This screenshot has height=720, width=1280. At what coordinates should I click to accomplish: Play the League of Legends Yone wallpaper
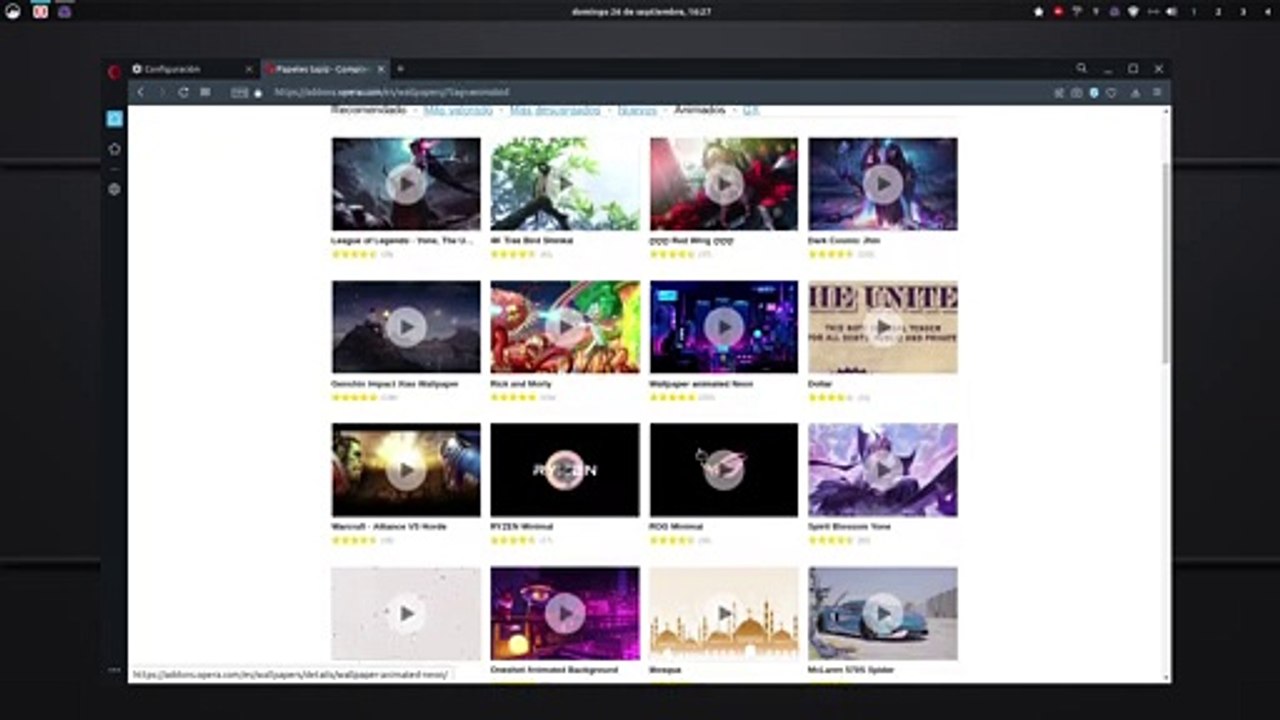(x=406, y=184)
